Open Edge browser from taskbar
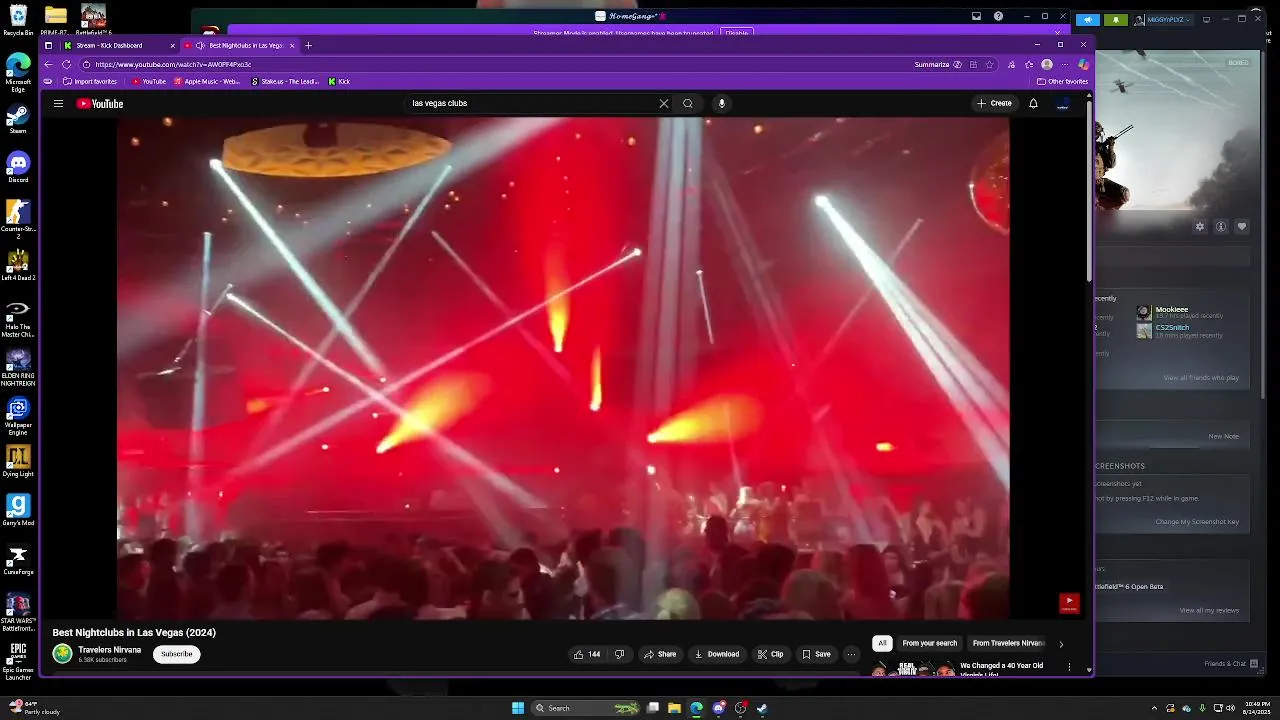 697,708
